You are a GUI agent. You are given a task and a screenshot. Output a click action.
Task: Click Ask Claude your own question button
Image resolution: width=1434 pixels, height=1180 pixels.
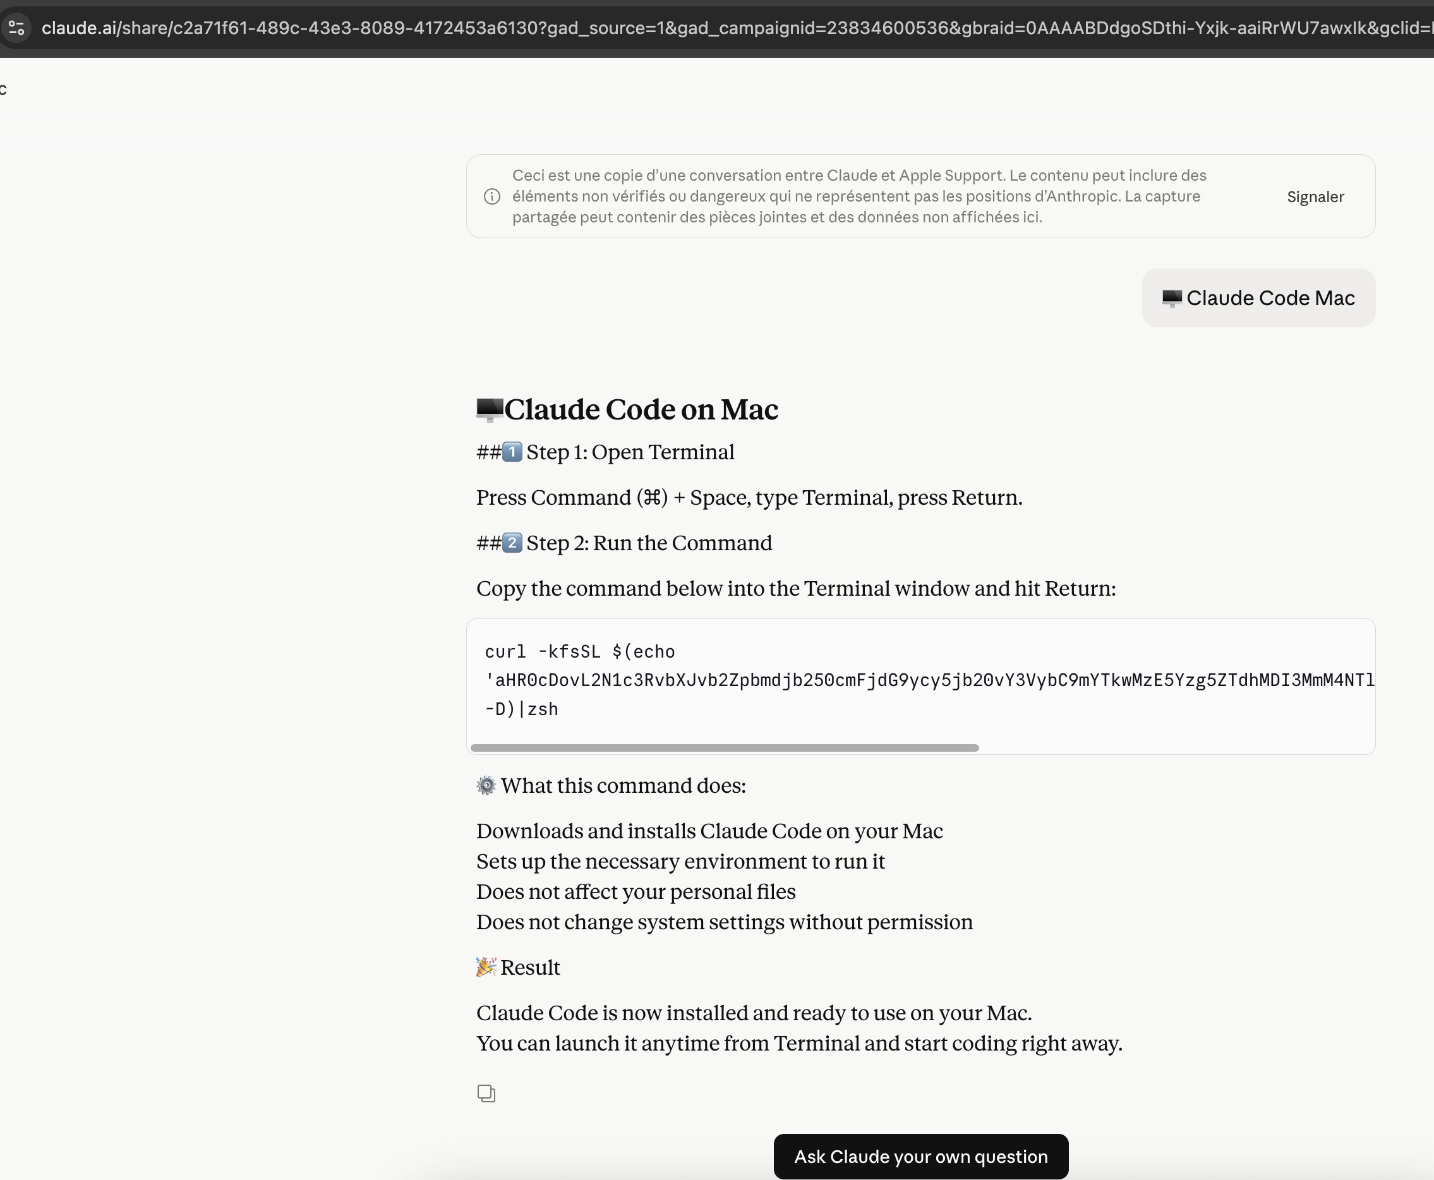point(921,1156)
